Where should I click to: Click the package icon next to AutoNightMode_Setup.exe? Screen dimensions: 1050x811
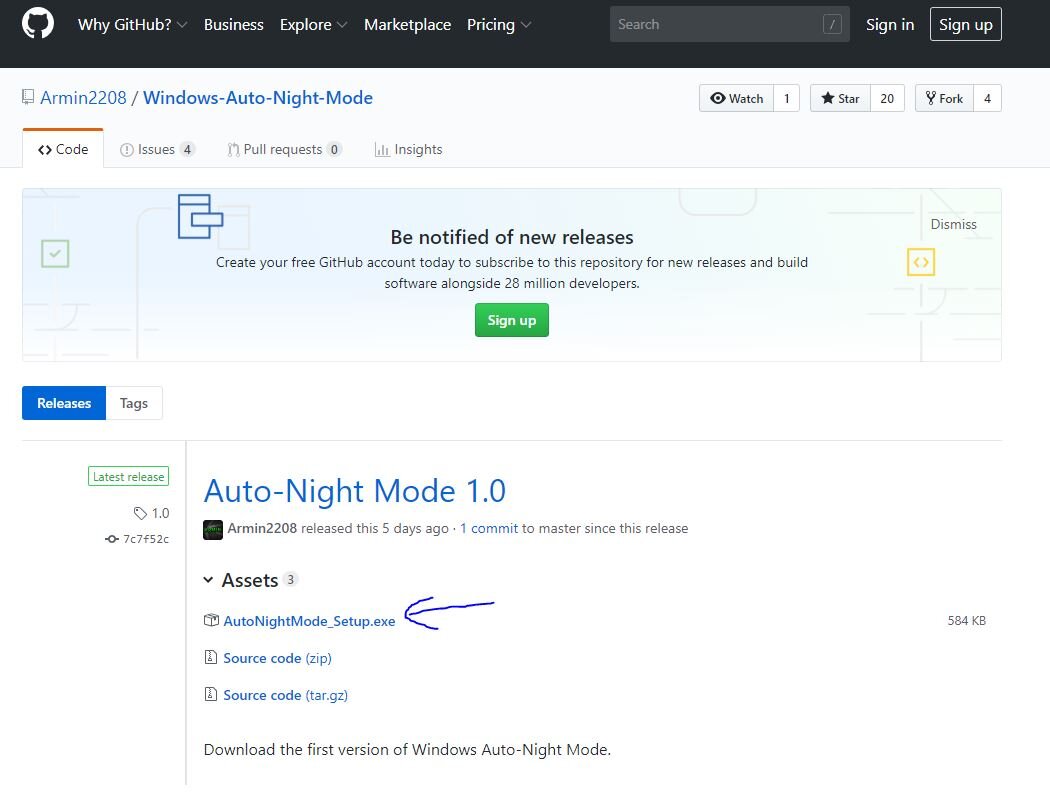point(211,620)
